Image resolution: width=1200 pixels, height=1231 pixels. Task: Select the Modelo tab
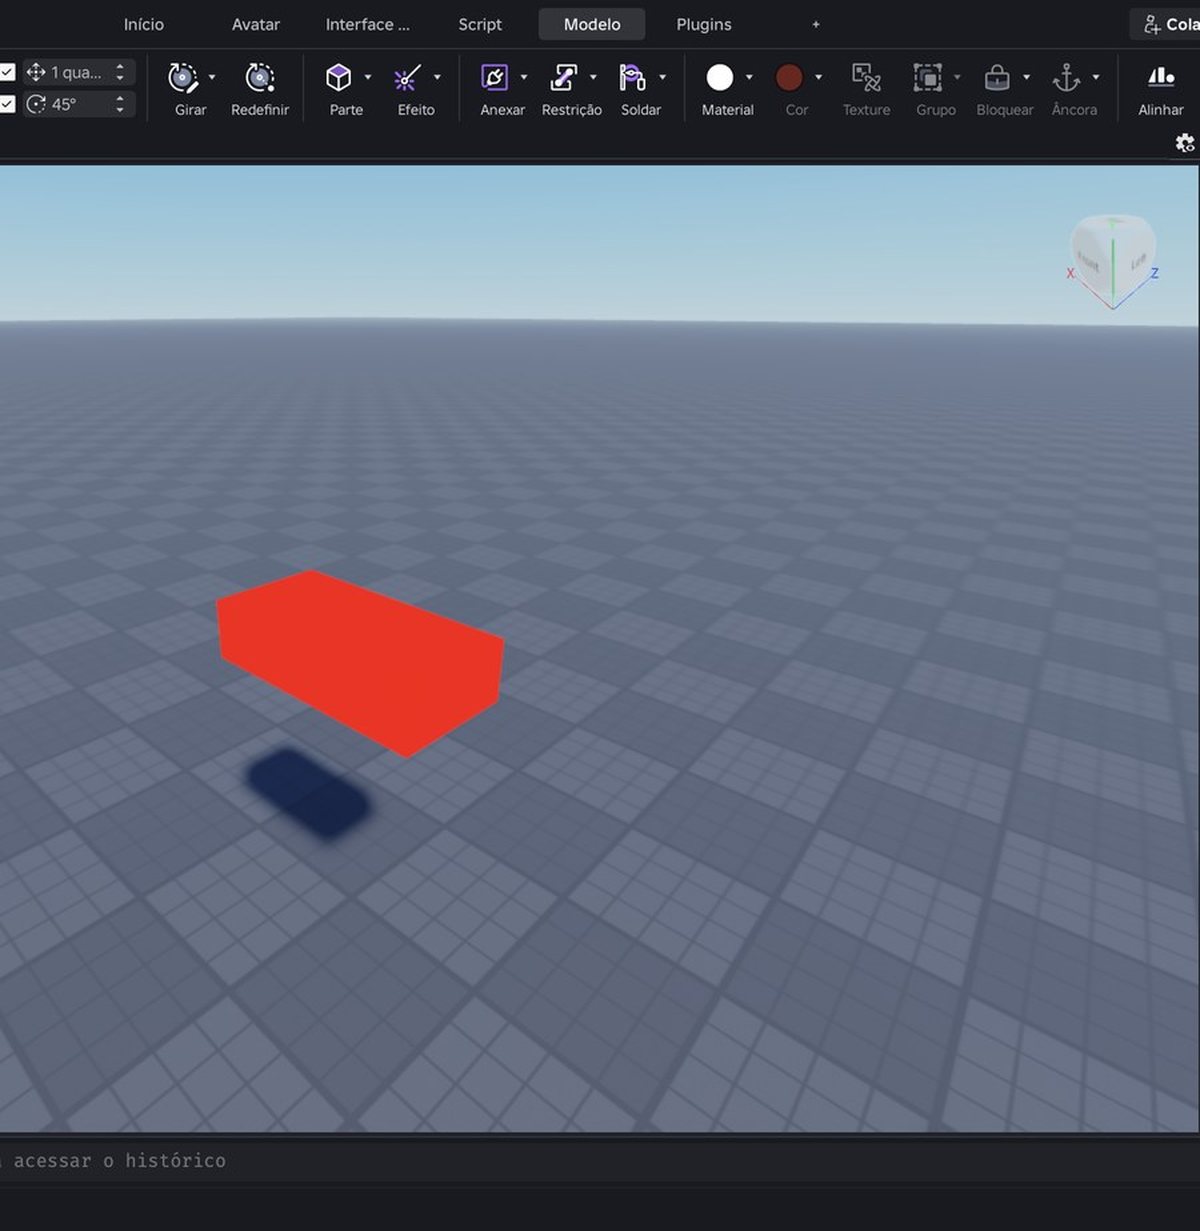click(x=592, y=24)
